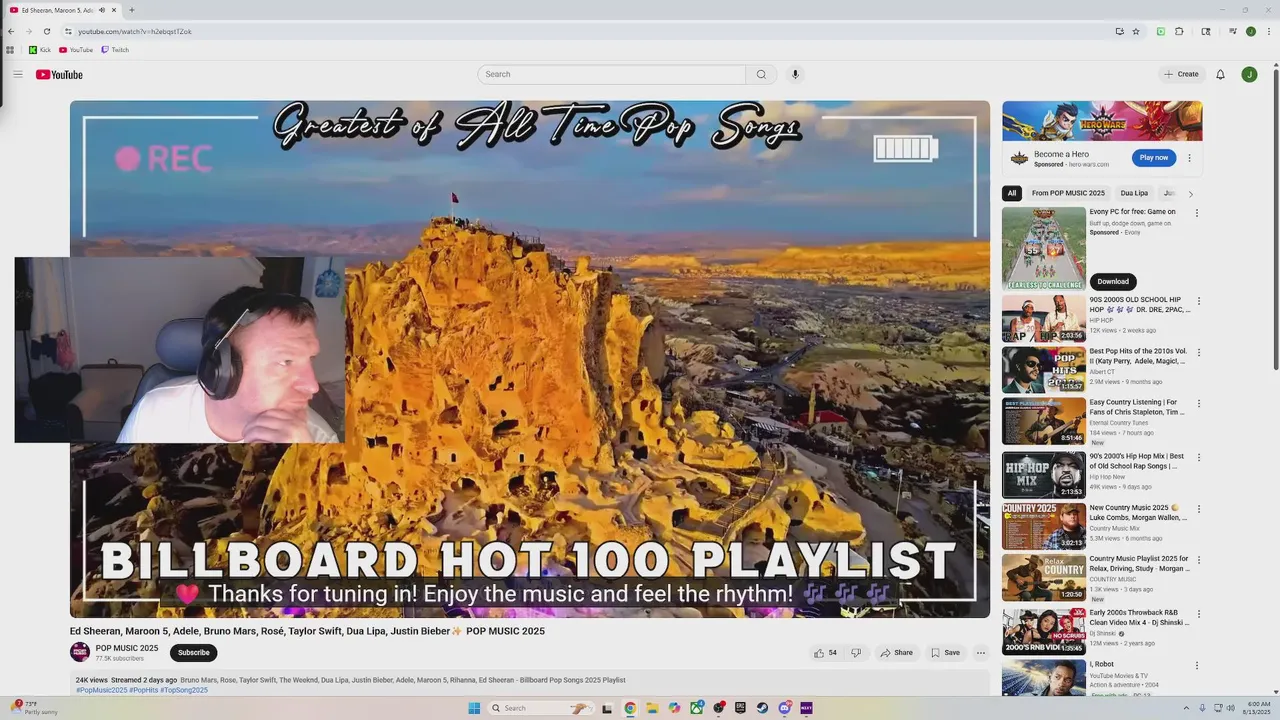This screenshot has height=720, width=1280.
Task: Click the search magnifier button
Action: 761,74
